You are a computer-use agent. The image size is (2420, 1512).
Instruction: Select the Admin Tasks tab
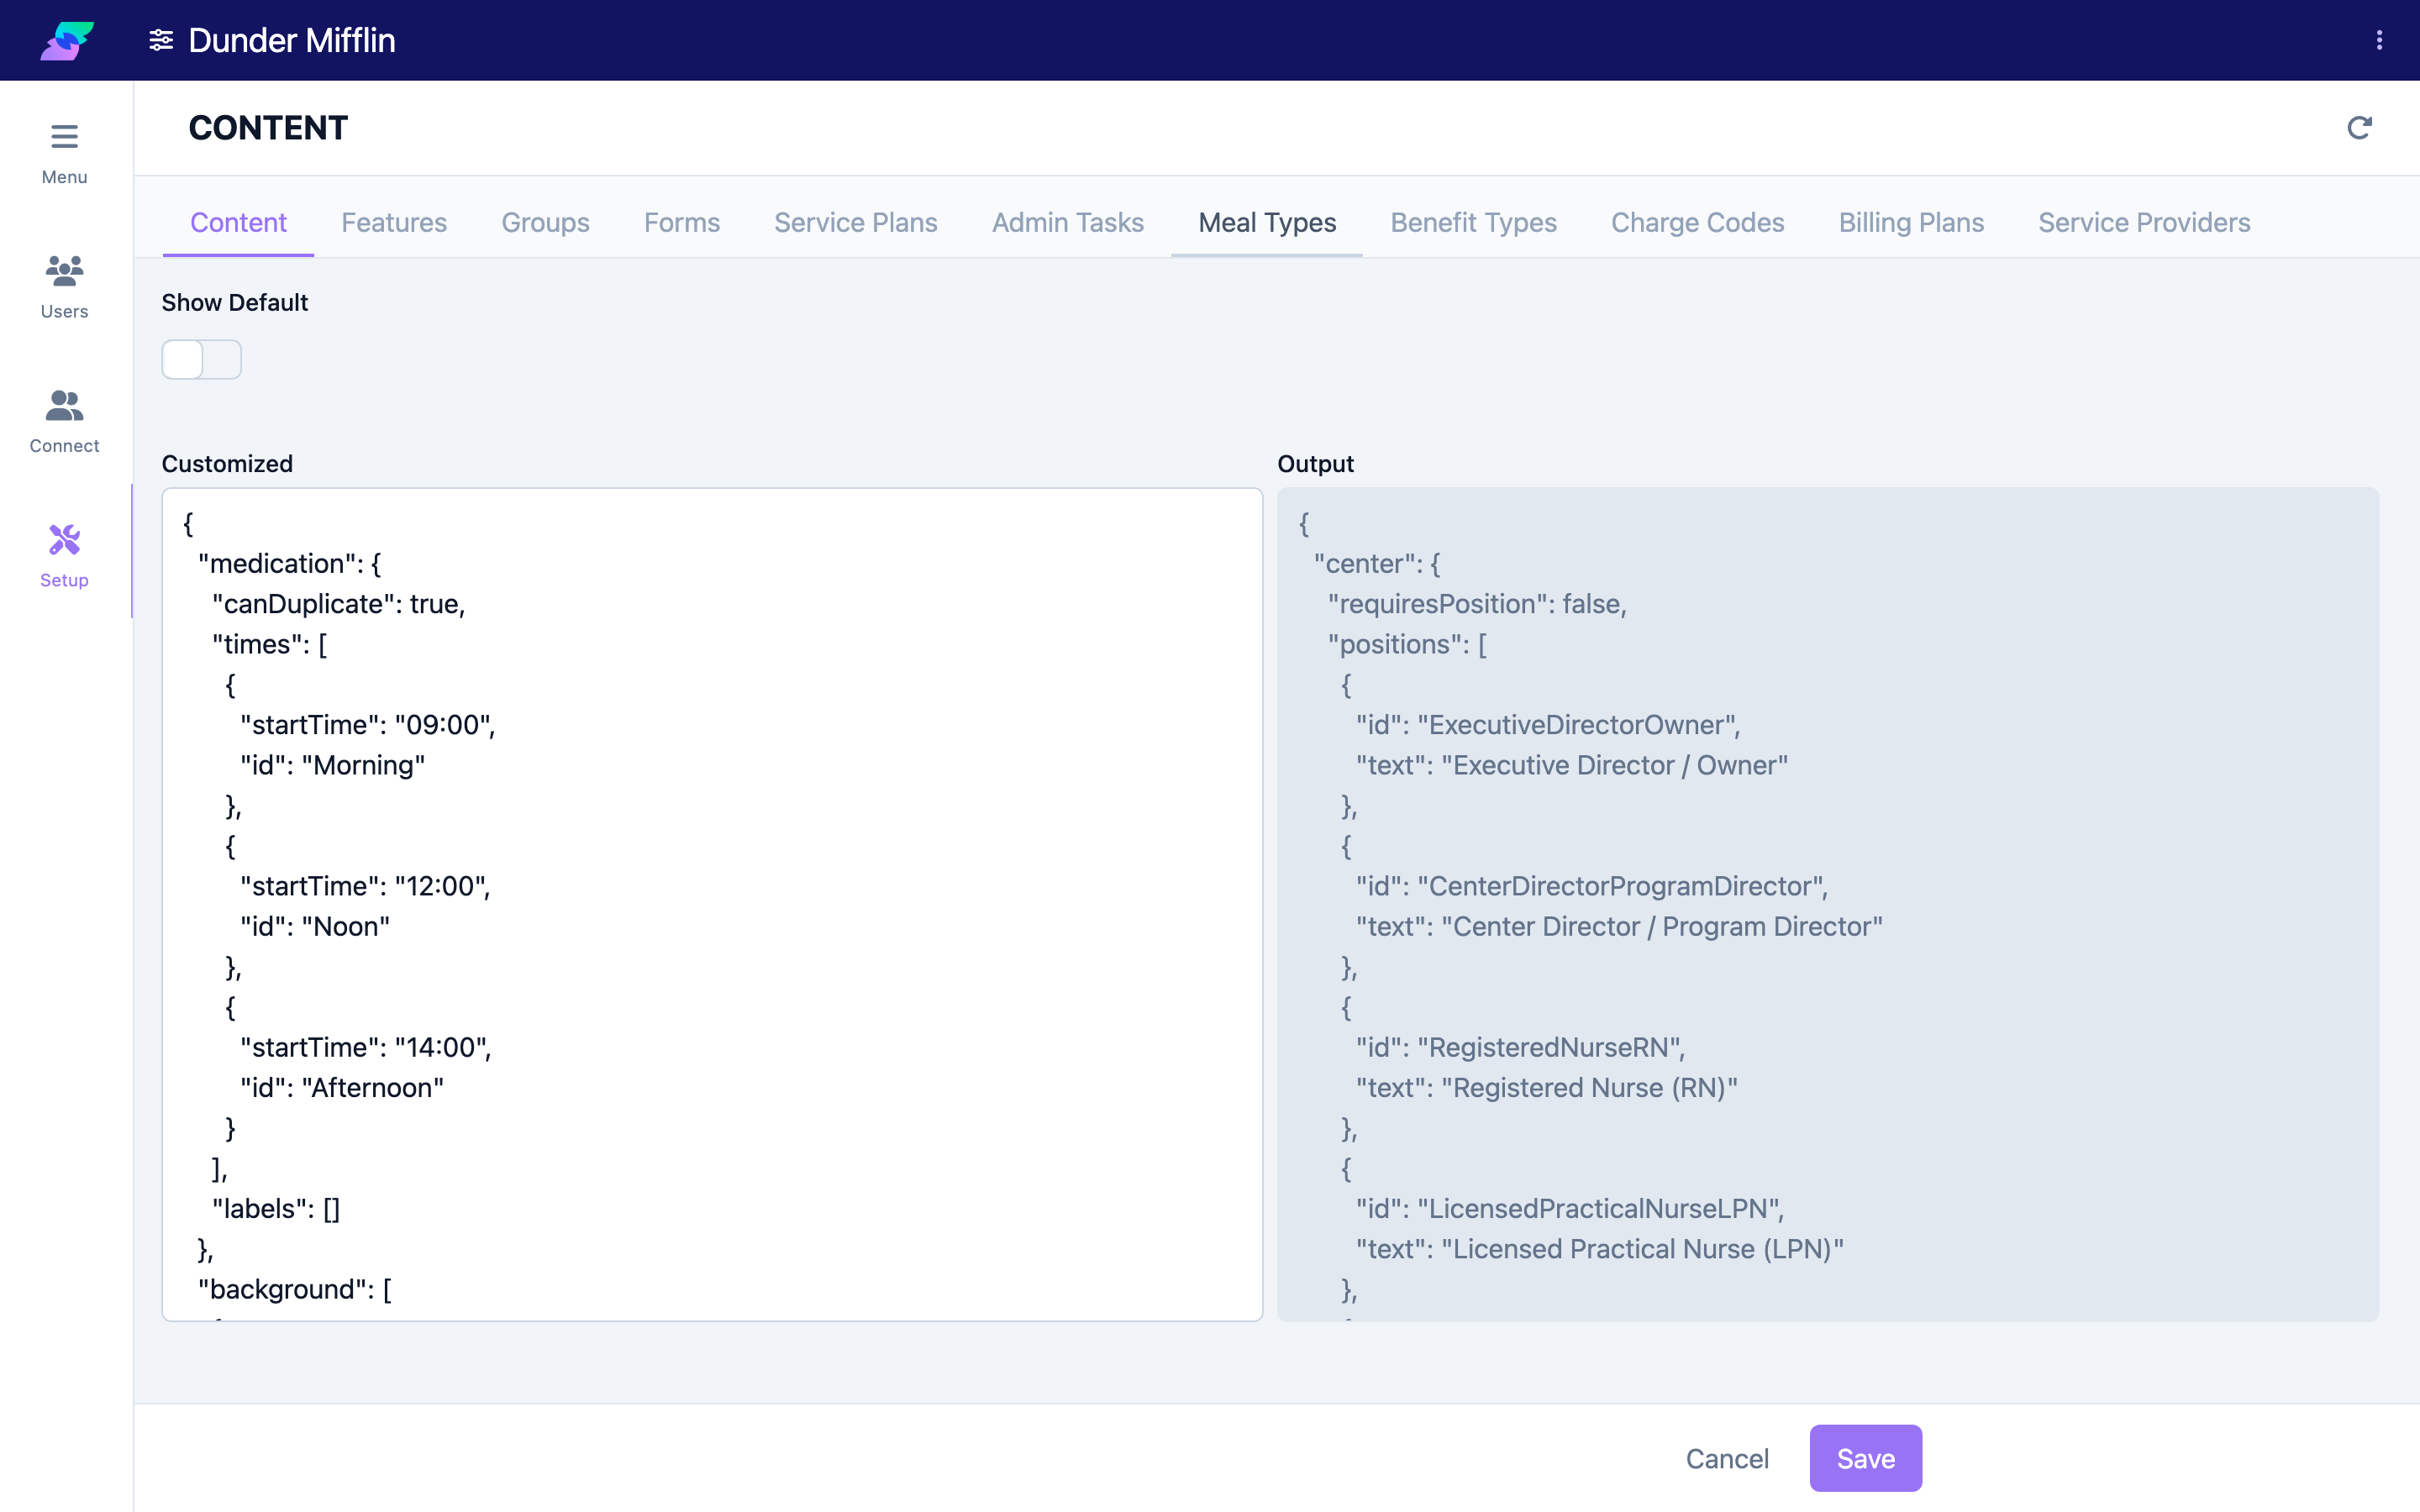1067,222
